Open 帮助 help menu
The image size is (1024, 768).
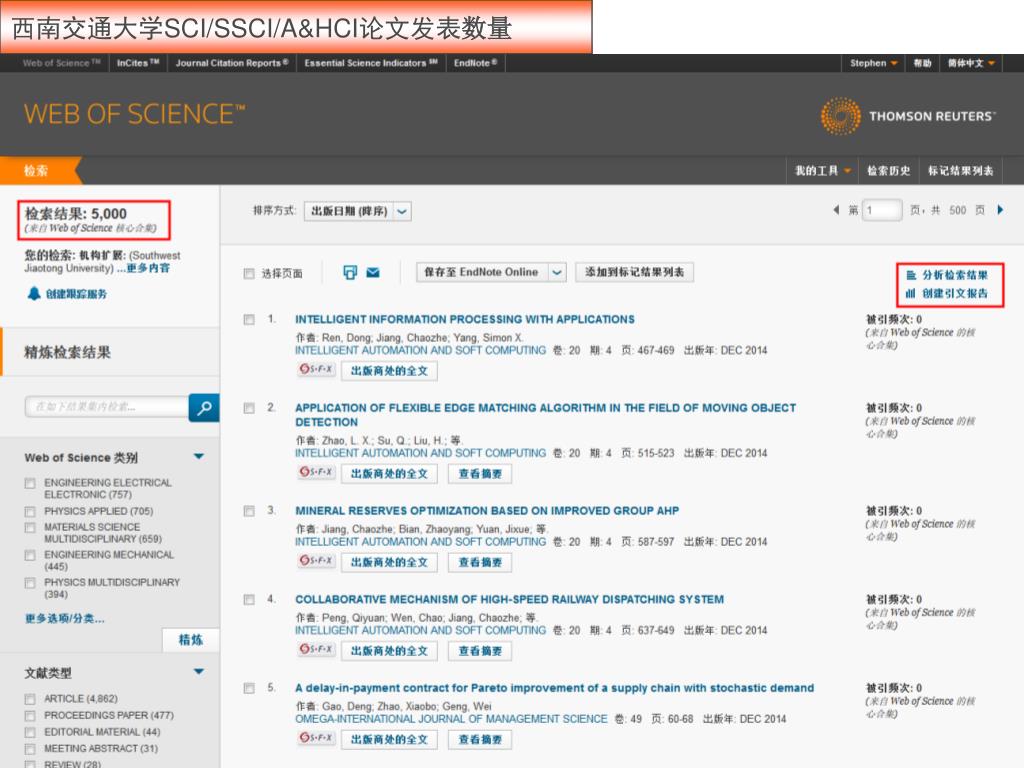(x=922, y=63)
